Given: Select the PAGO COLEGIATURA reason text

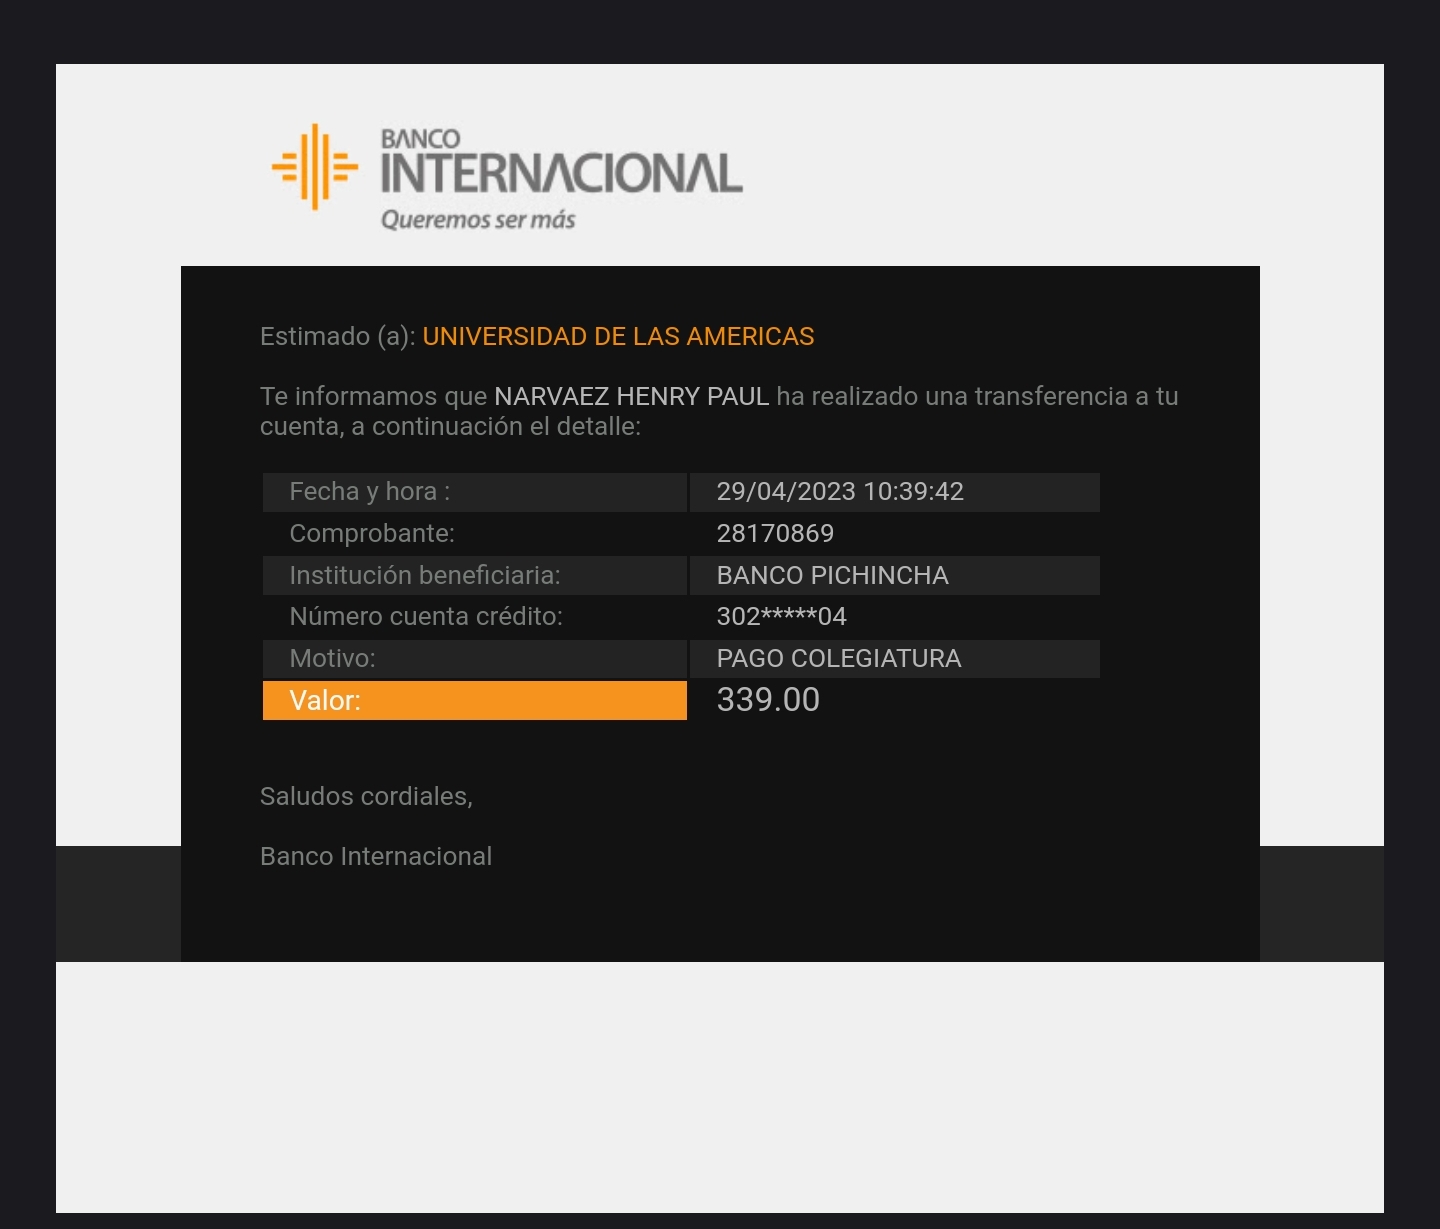Looking at the screenshot, I should tap(838, 659).
